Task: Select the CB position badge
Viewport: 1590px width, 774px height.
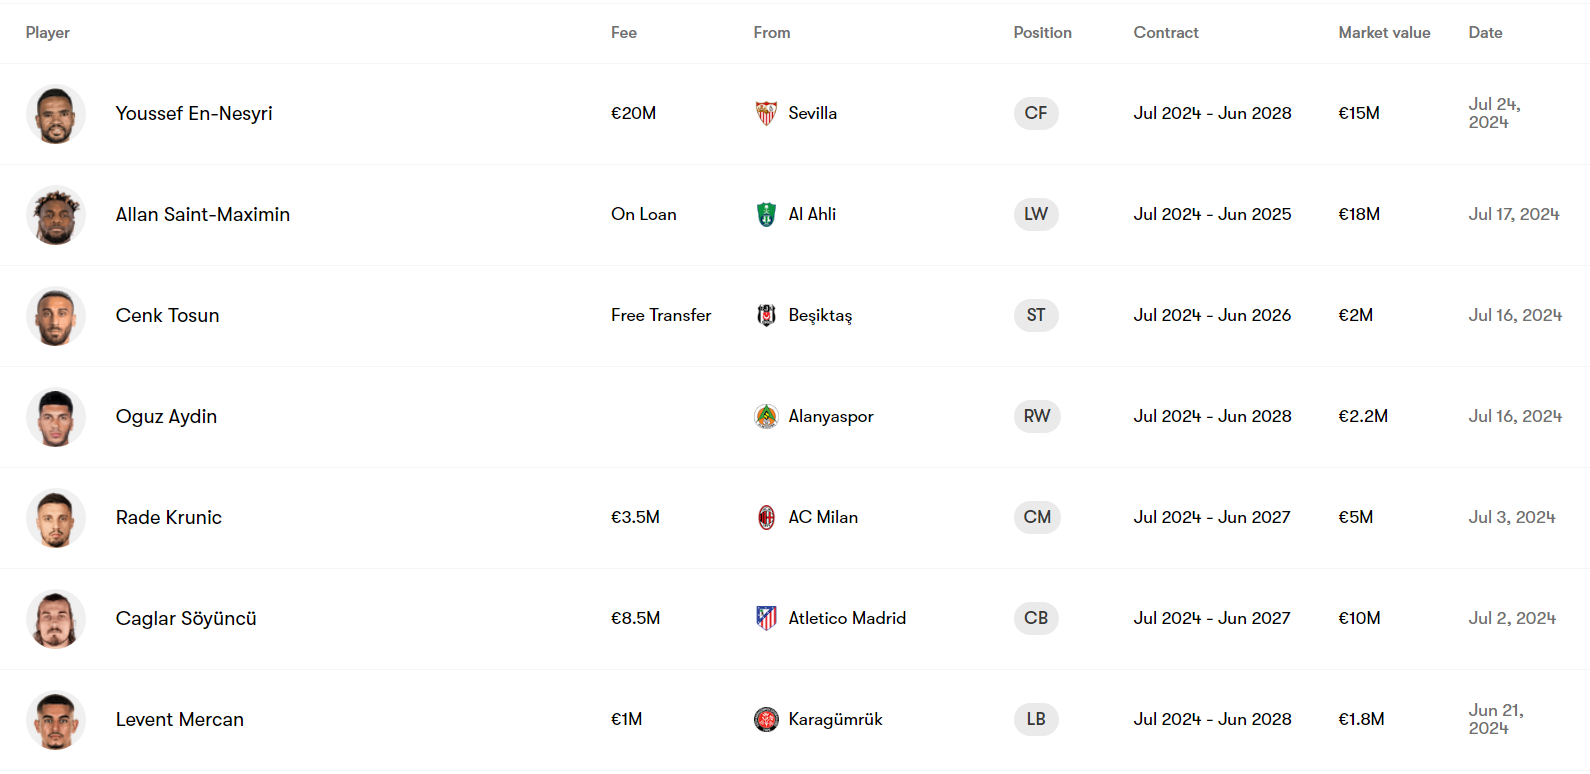Action: pos(1036,618)
